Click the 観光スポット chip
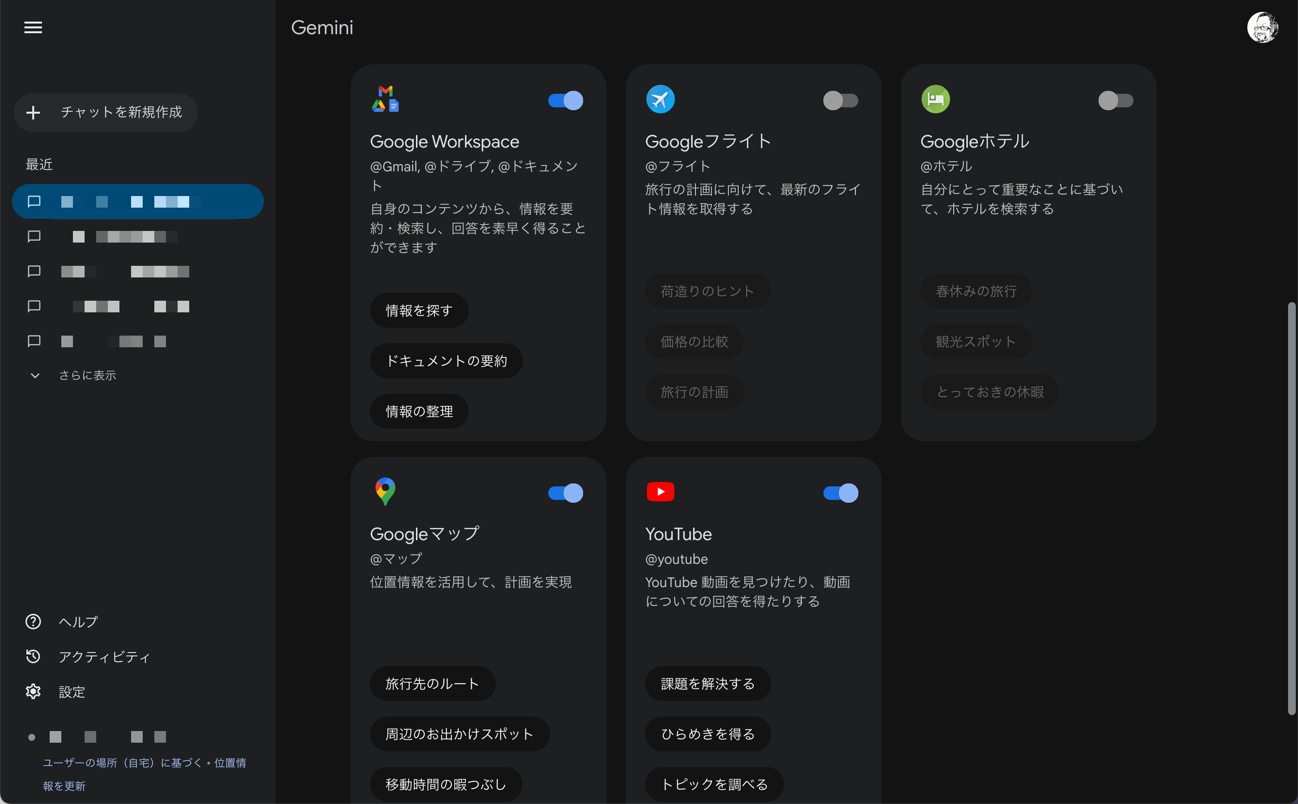Screen dimensions: 1298x804 [x=976, y=342]
